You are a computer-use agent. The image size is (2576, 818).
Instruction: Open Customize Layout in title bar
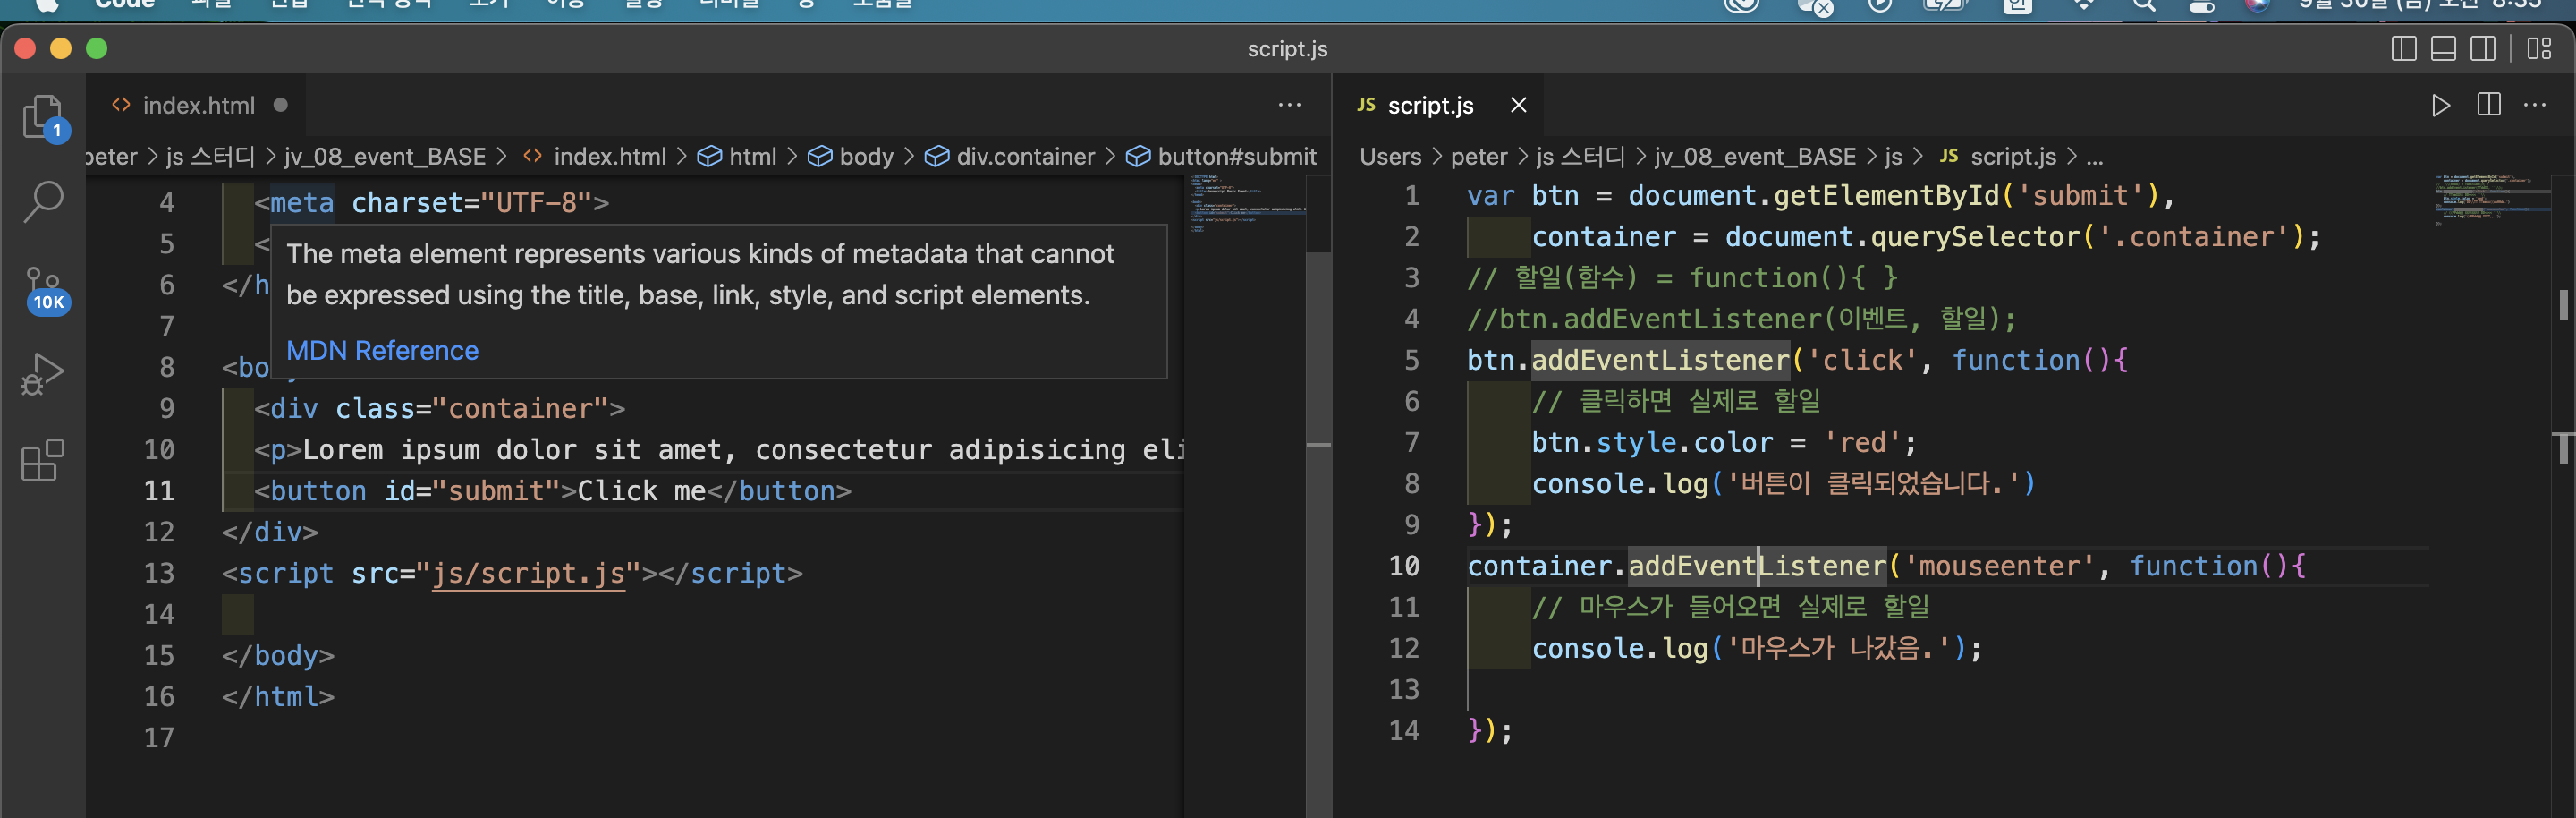(2539, 48)
